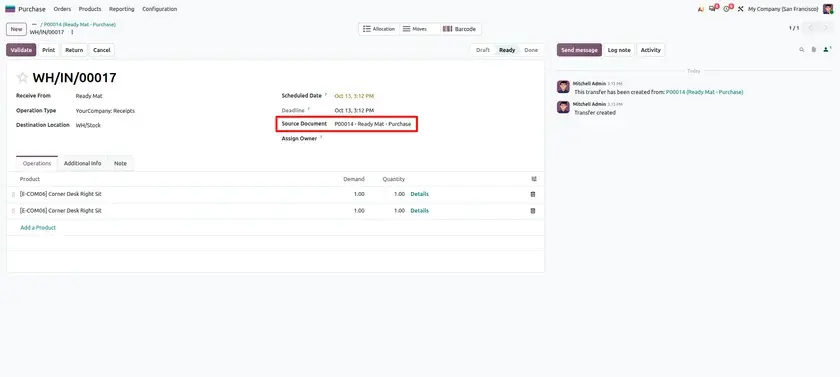This screenshot has height=377, width=840.
Task: Open the Allocation smart button
Action: point(379,29)
